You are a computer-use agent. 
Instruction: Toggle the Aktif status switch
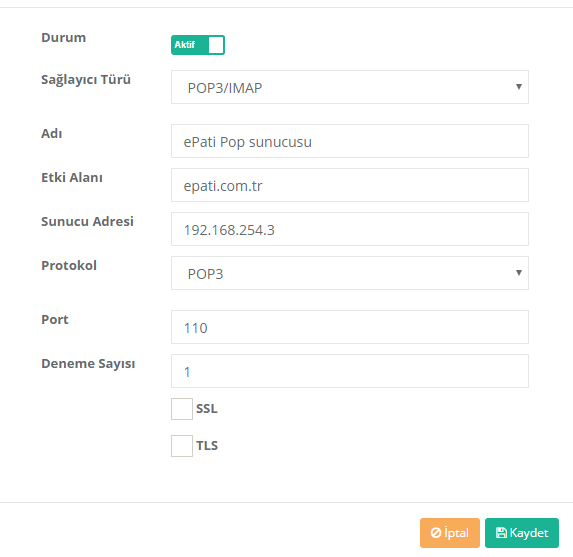[x=198, y=45]
